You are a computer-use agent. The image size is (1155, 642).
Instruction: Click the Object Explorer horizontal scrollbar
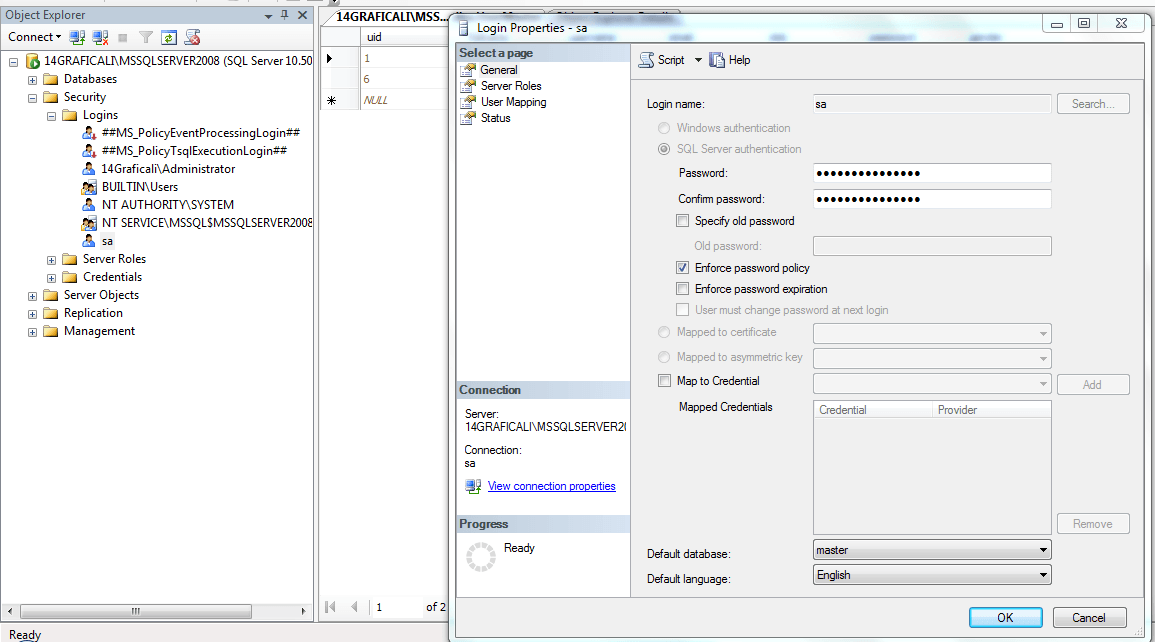pos(157,611)
